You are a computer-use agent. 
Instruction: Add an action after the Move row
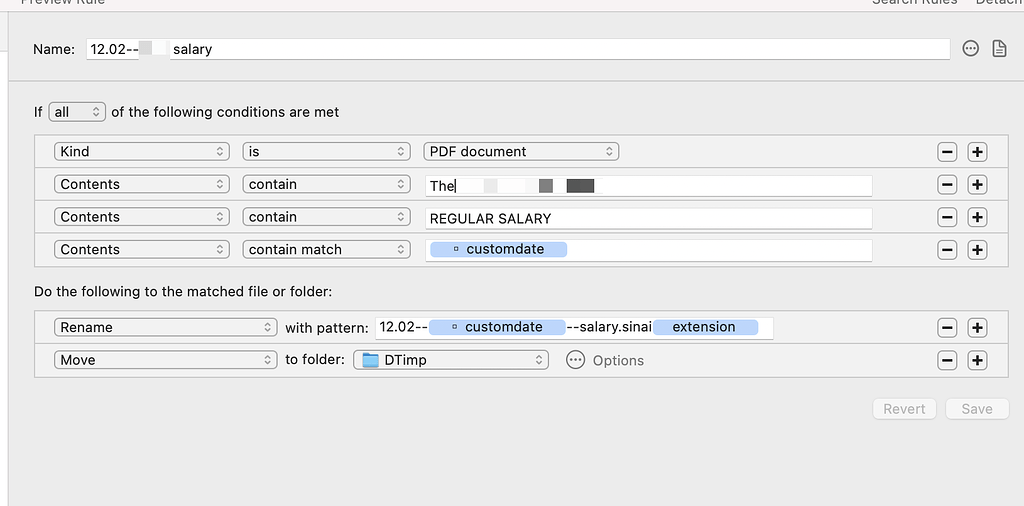[977, 361]
